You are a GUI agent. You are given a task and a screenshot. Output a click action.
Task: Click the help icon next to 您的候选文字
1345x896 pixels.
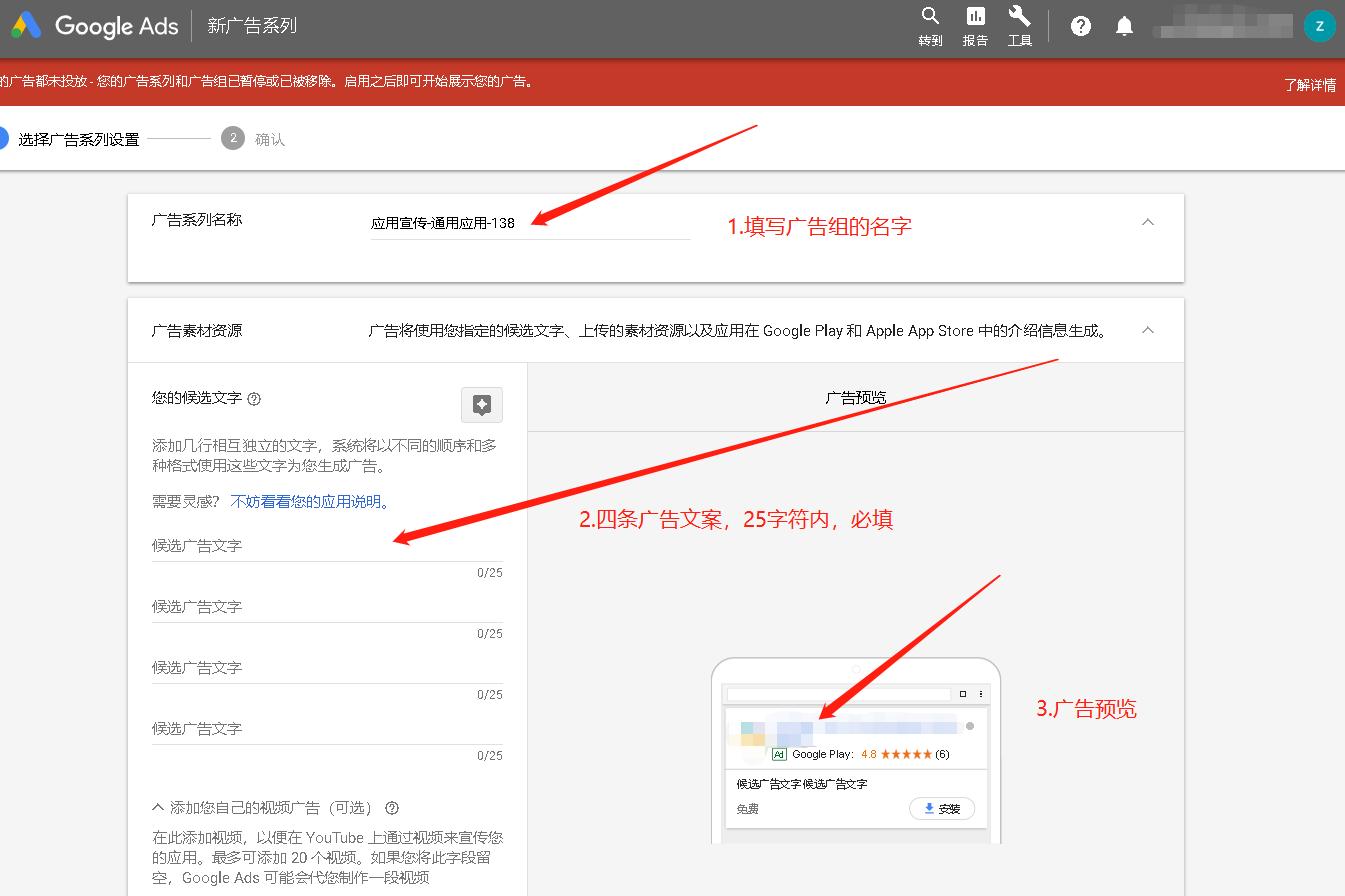click(x=253, y=398)
